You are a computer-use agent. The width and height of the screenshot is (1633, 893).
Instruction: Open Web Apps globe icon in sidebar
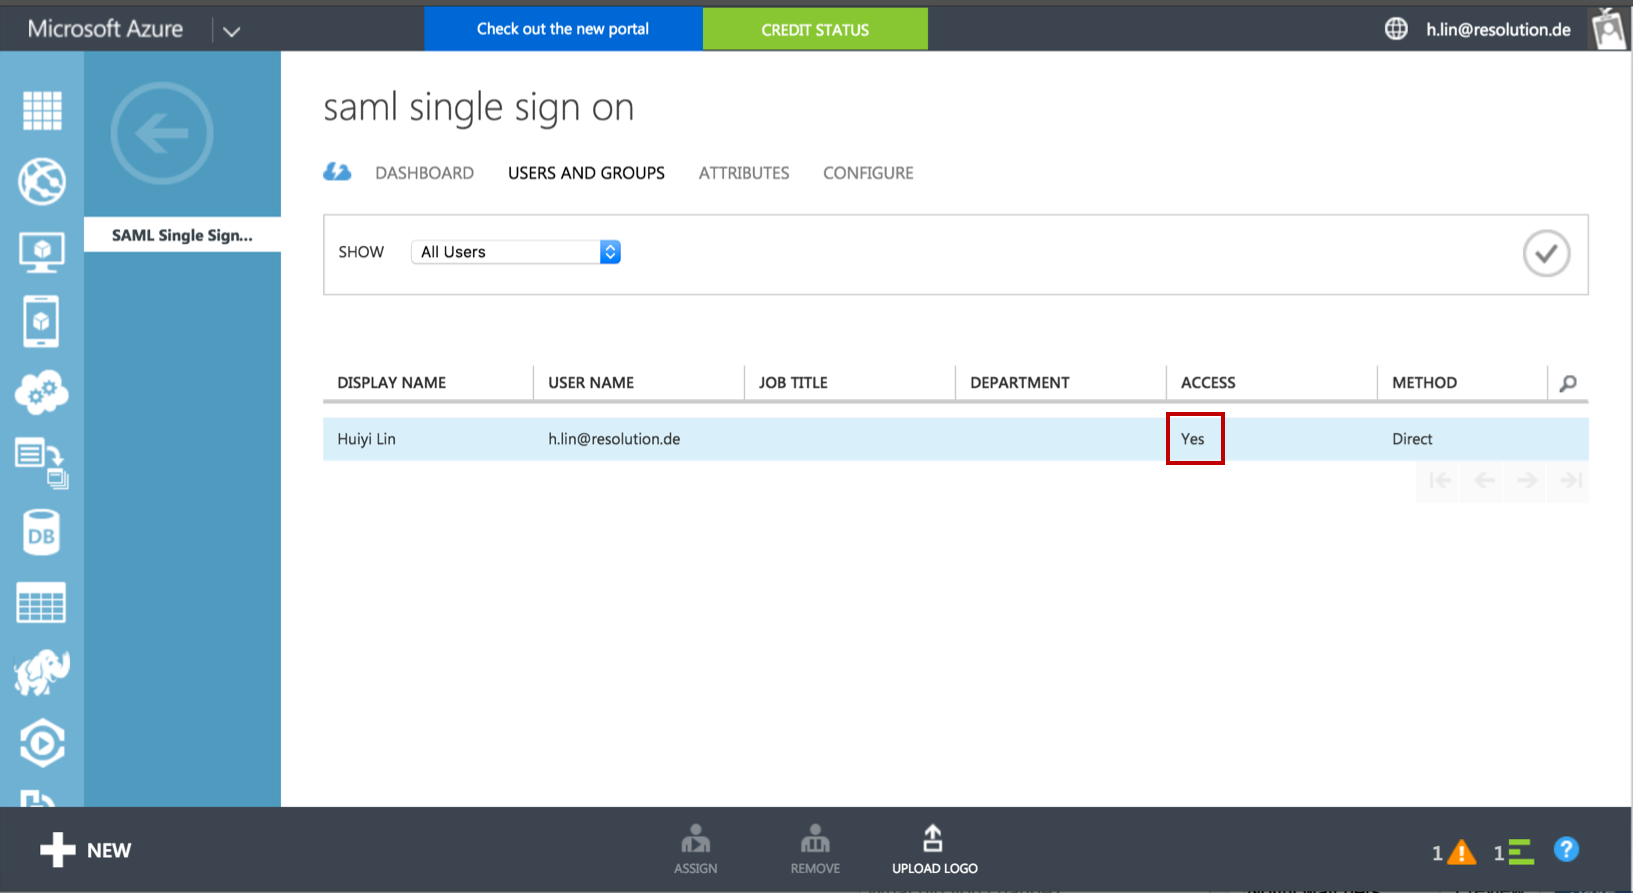(42, 181)
